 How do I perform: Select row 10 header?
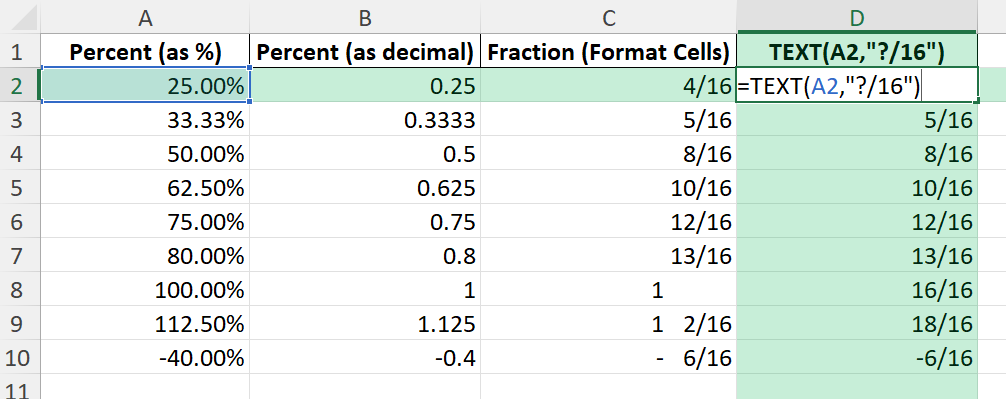click(x=20, y=357)
